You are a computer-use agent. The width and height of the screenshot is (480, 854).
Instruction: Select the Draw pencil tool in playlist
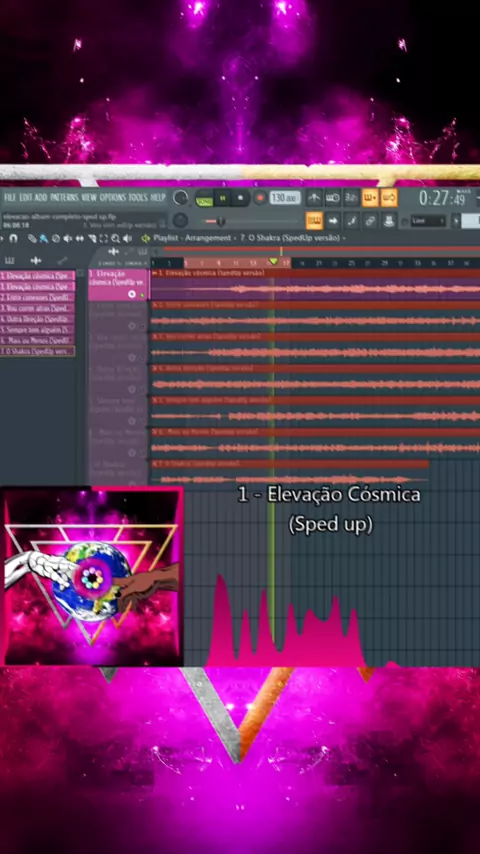tap(32, 238)
